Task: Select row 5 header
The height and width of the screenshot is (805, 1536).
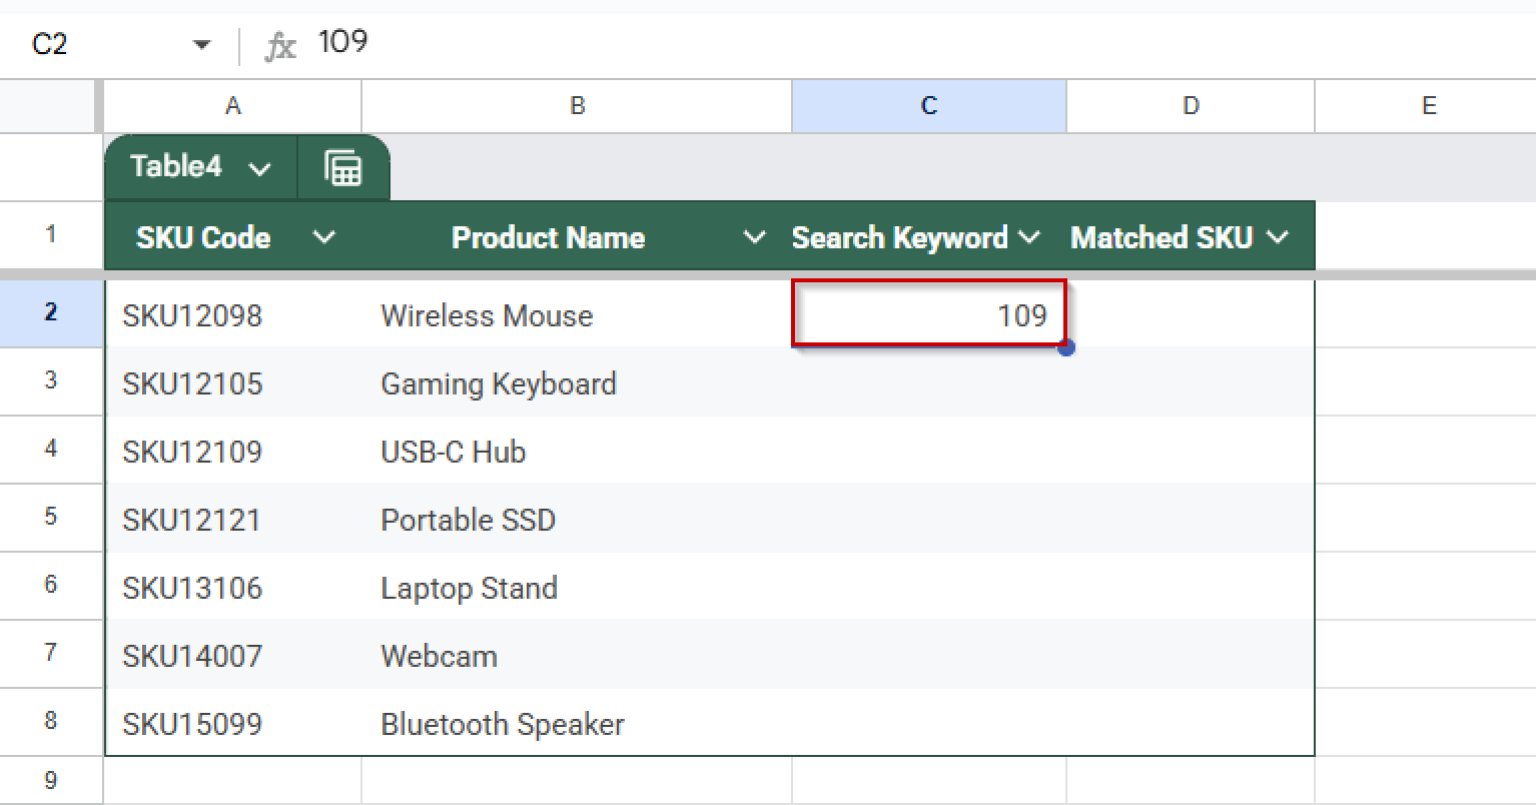Action: (51, 518)
